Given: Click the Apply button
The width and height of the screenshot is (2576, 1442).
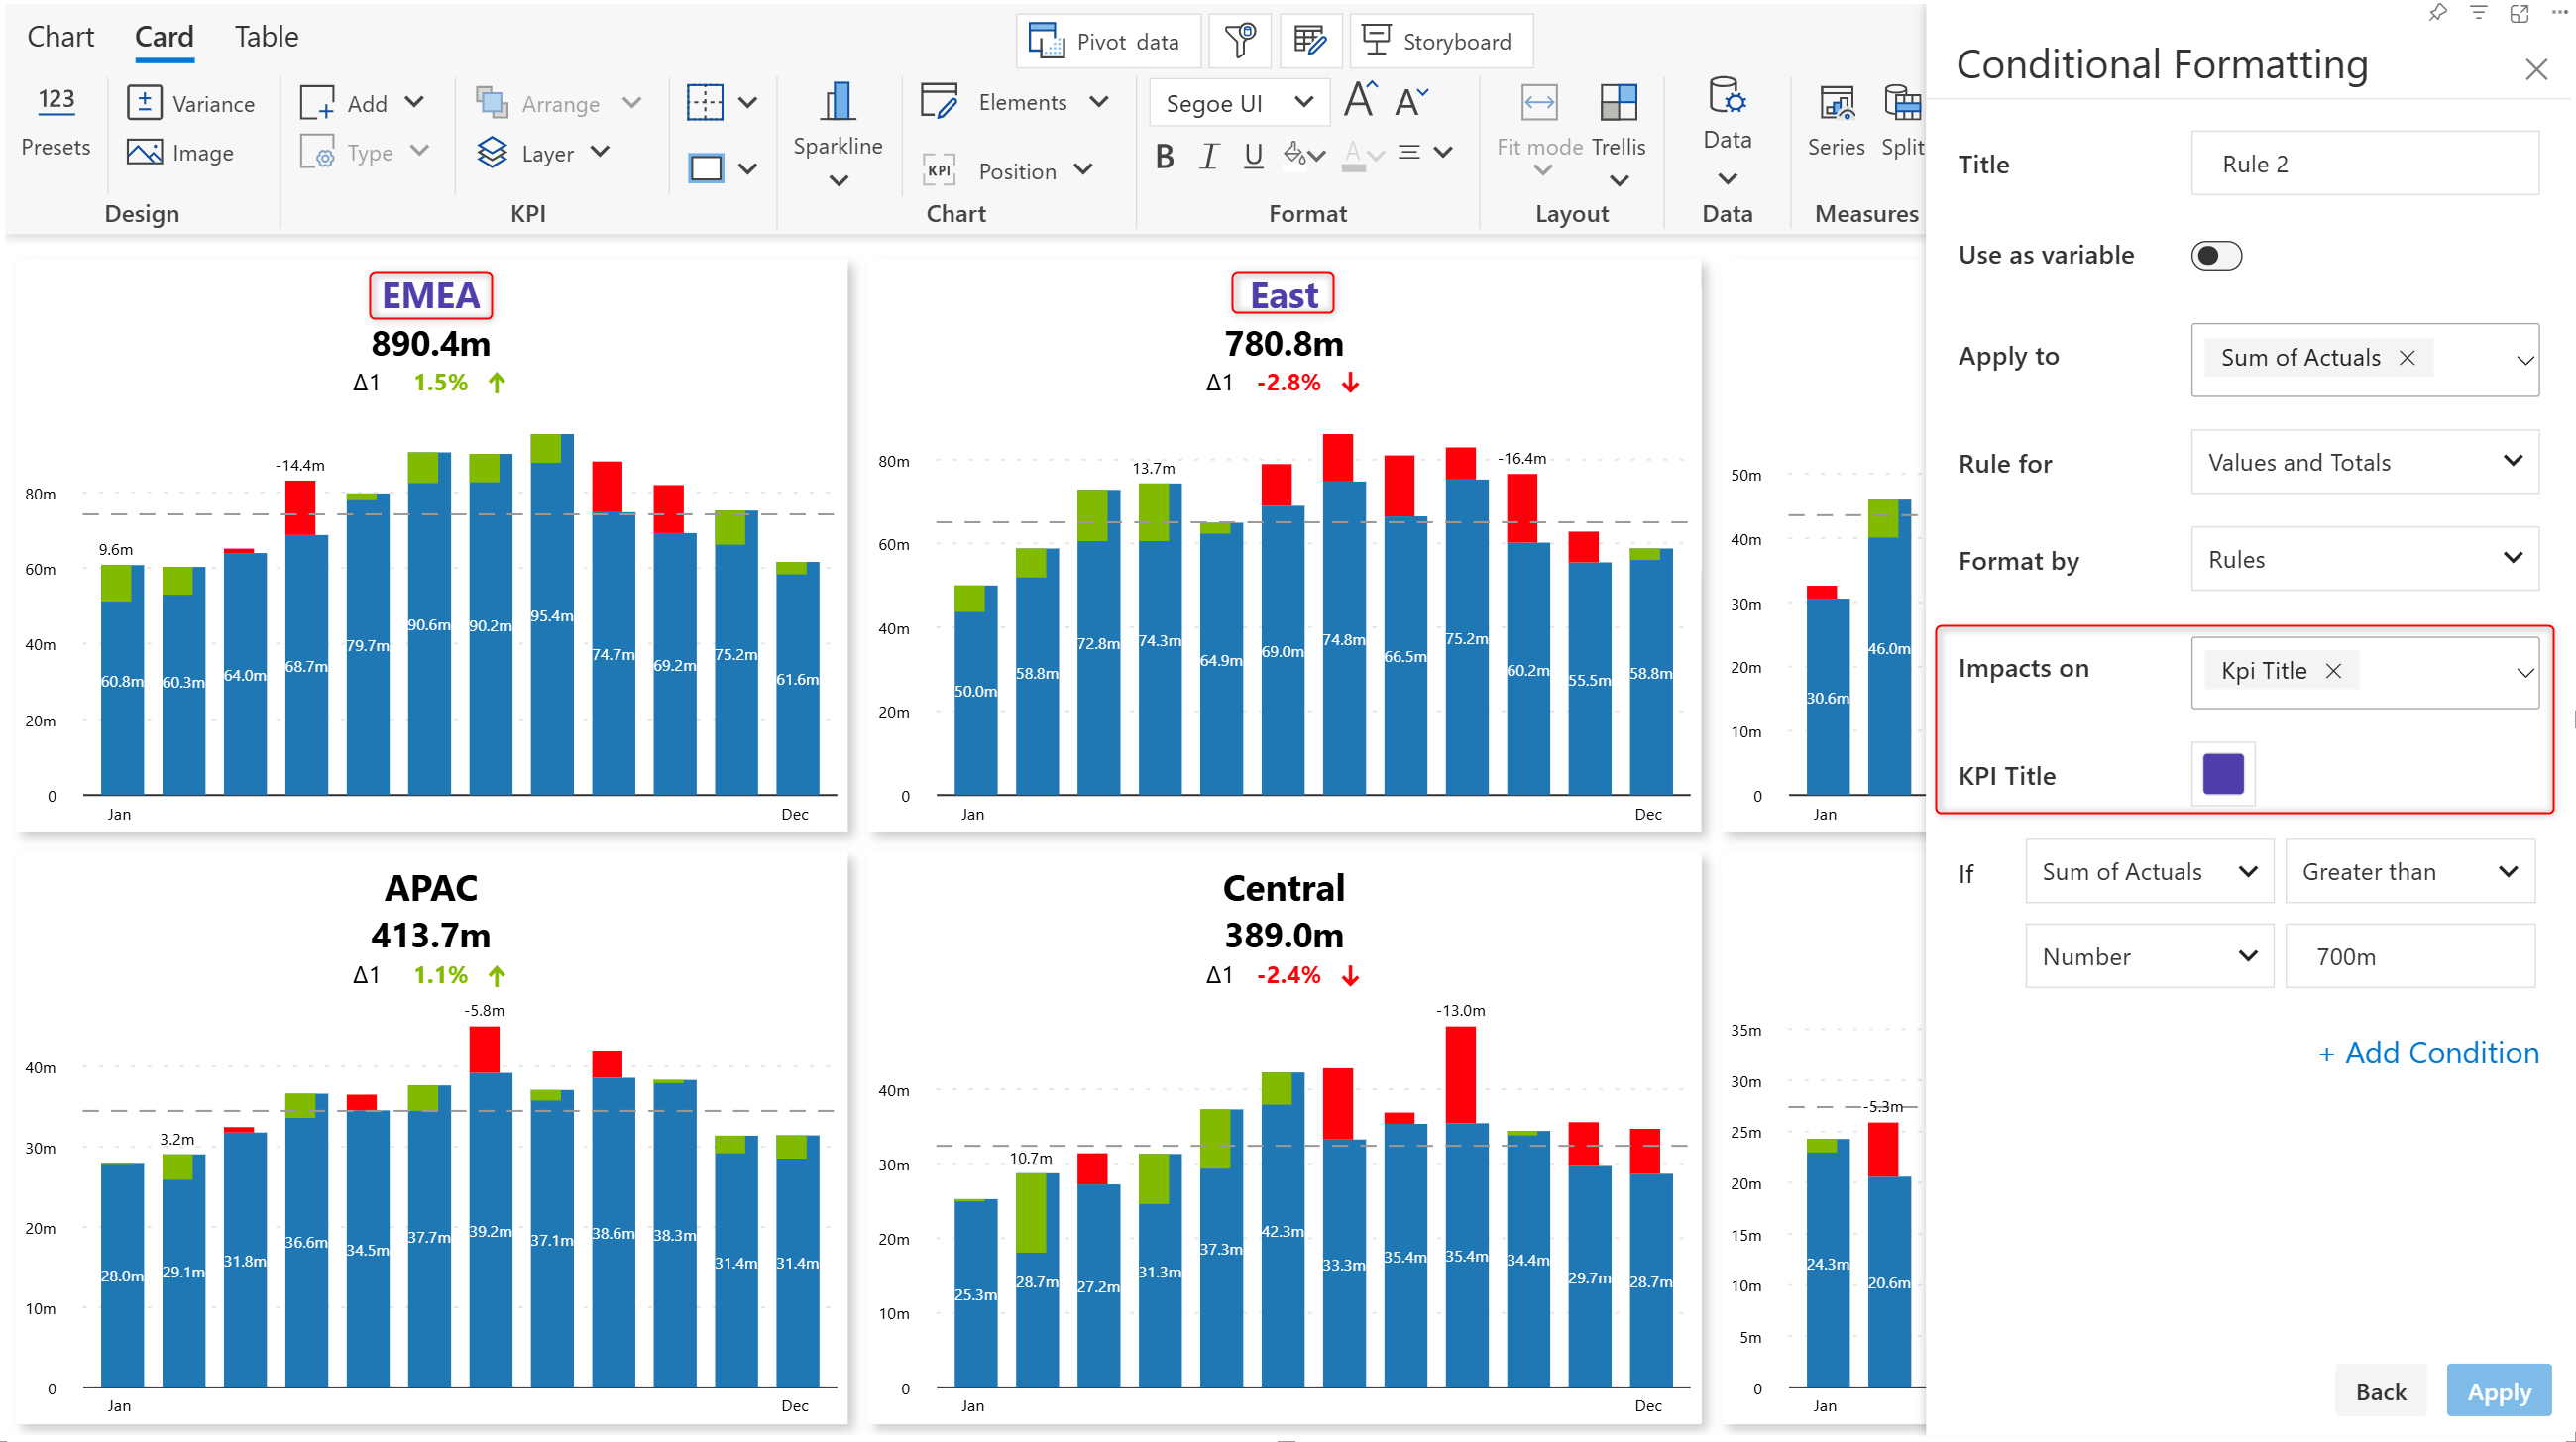Looking at the screenshot, I should pos(2497,1391).
